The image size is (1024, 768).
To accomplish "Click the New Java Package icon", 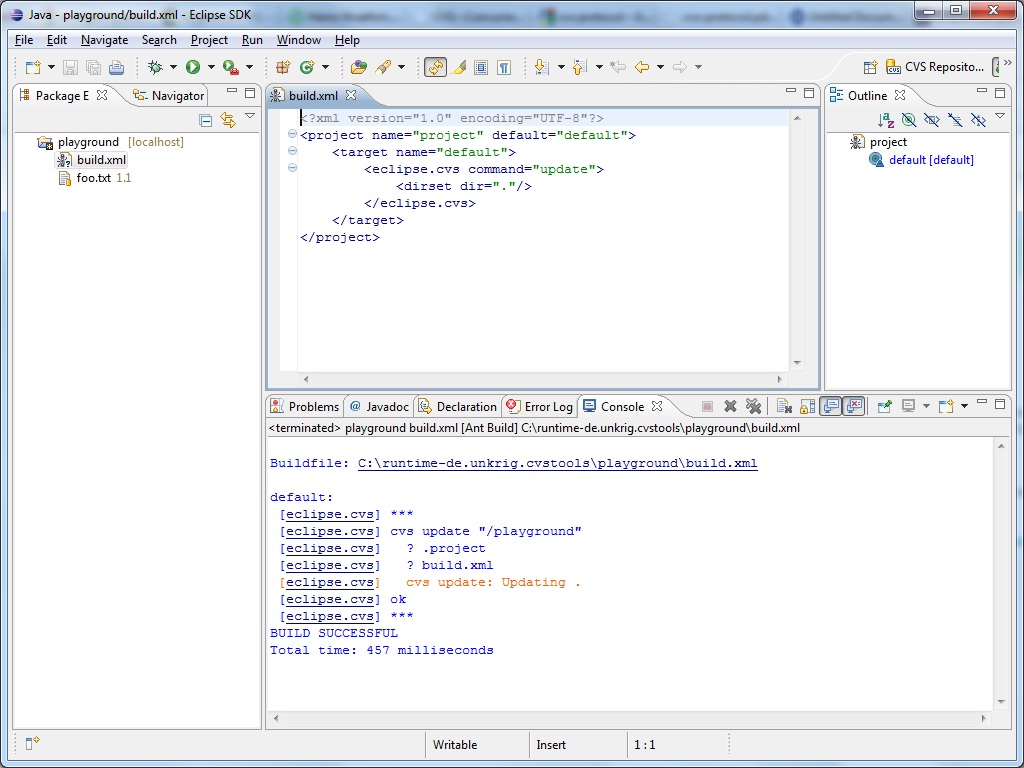I will coord(283,67).
